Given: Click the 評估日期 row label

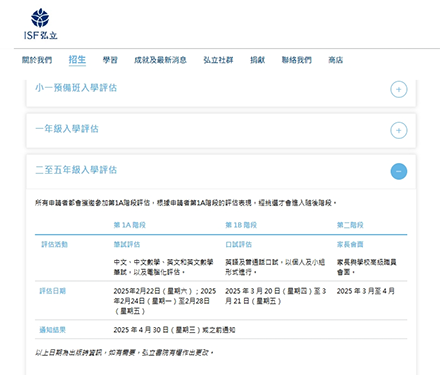Looking at the screenshot, I should click(x=53, y=291).
